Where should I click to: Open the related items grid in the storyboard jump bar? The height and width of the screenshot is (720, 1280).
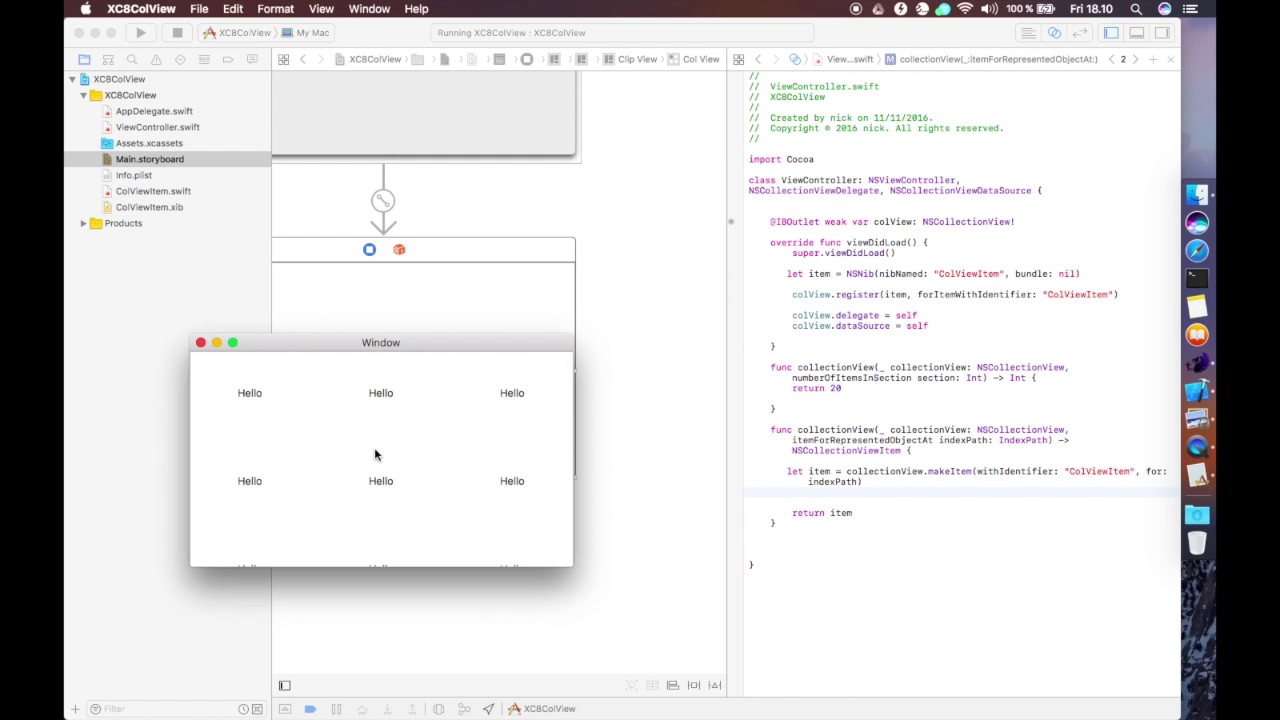(x=283, y=59)
